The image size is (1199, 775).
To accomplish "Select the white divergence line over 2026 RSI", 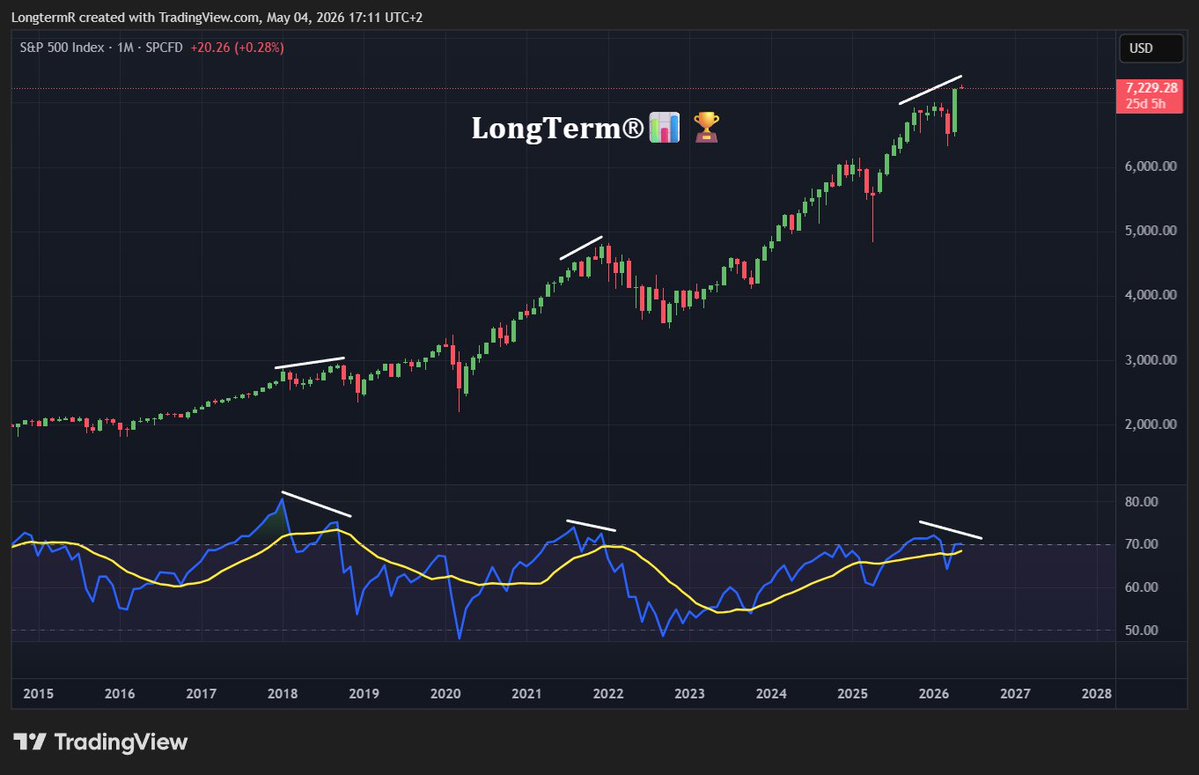I will pos(950,530).
